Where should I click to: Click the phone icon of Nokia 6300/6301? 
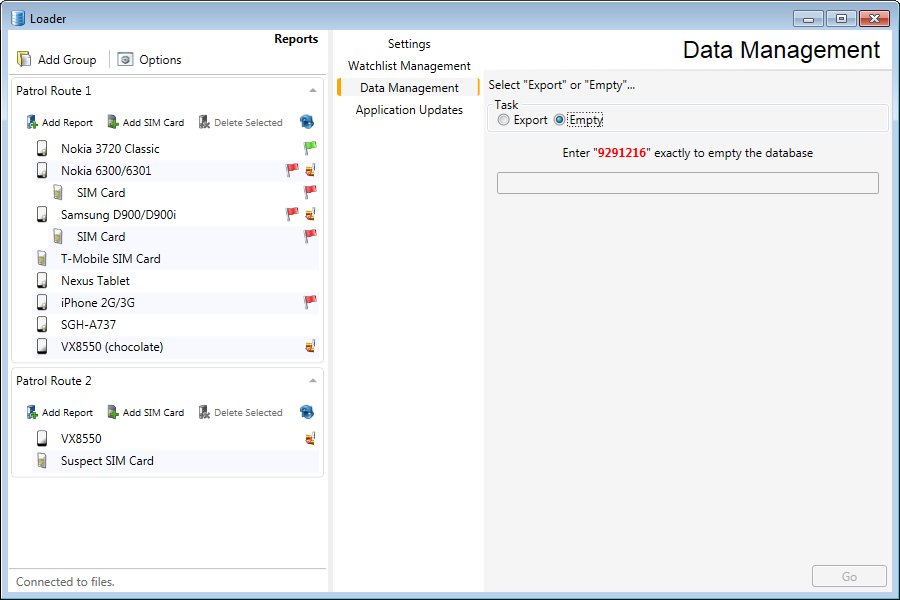click(x=42, y=170)
